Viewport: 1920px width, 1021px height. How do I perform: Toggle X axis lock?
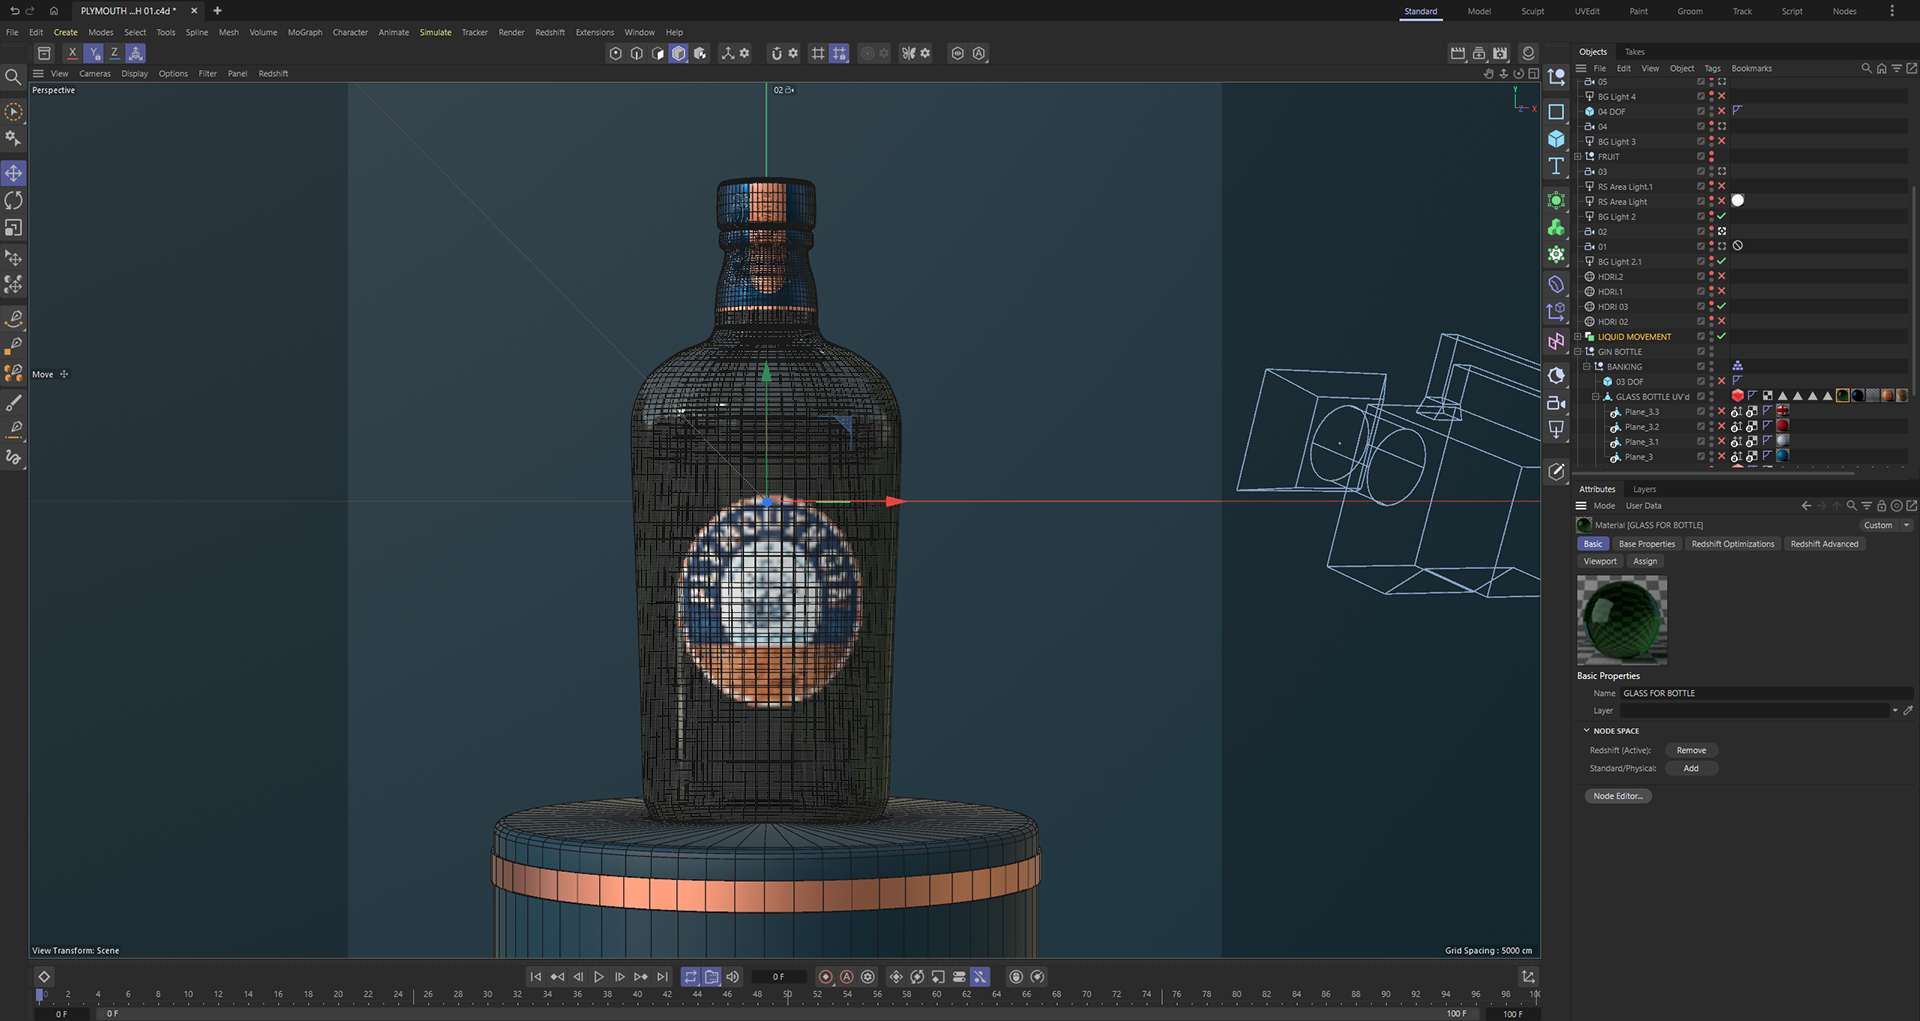click(x=72, y=53)
